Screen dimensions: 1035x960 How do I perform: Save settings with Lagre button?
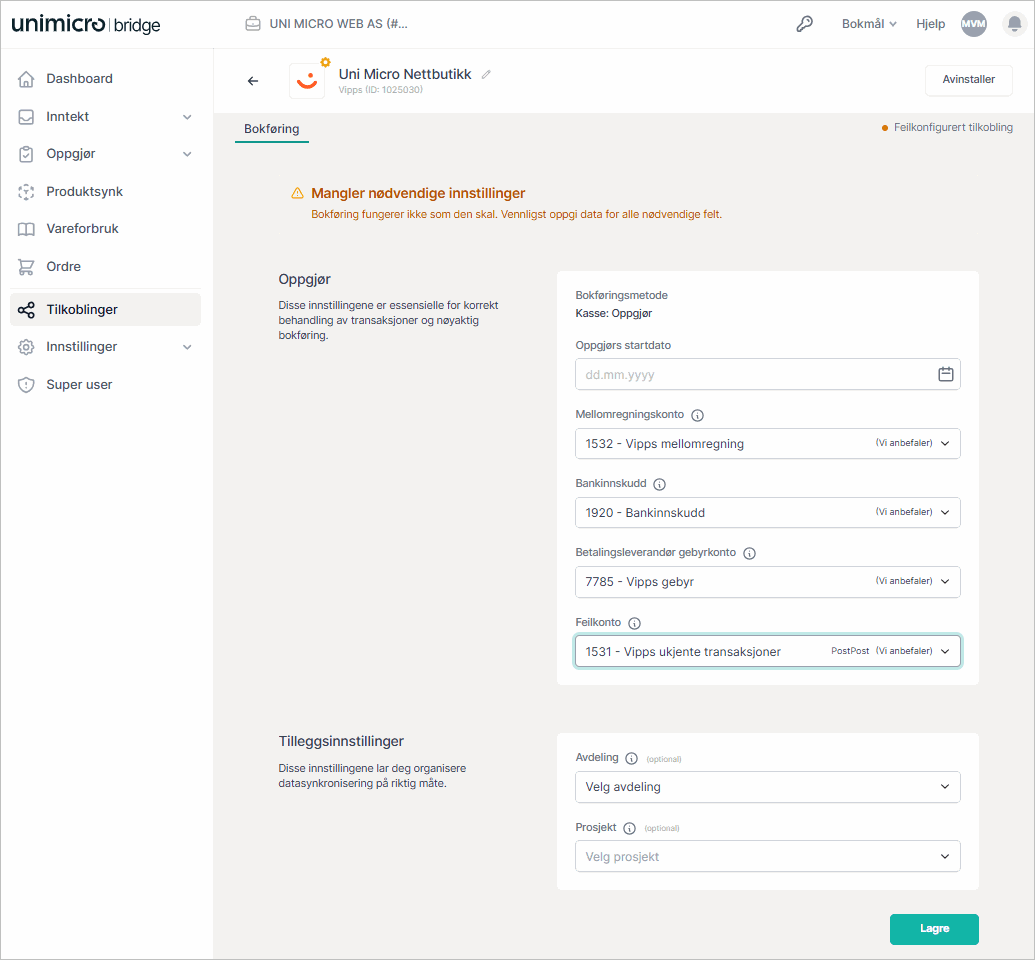tap(934, 928)
